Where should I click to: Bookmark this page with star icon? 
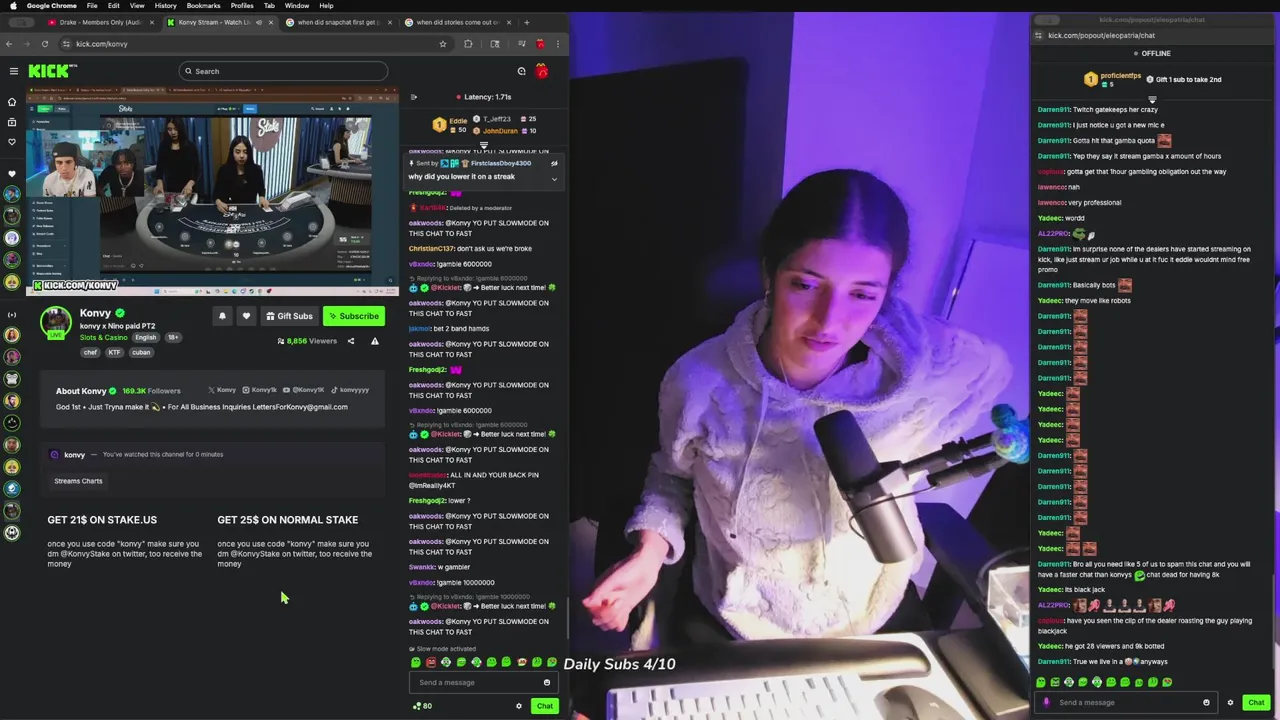click(x=442, y=44)
